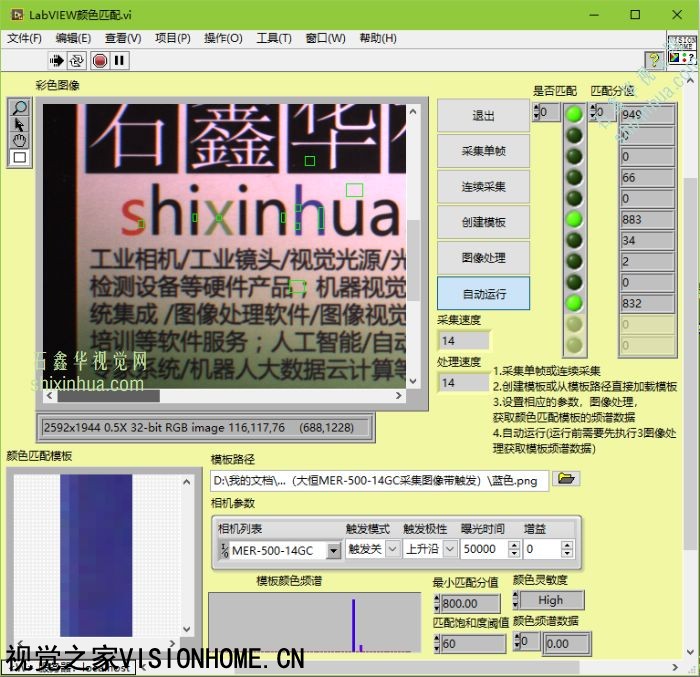Click the 创建模板 button

point(483,222)
